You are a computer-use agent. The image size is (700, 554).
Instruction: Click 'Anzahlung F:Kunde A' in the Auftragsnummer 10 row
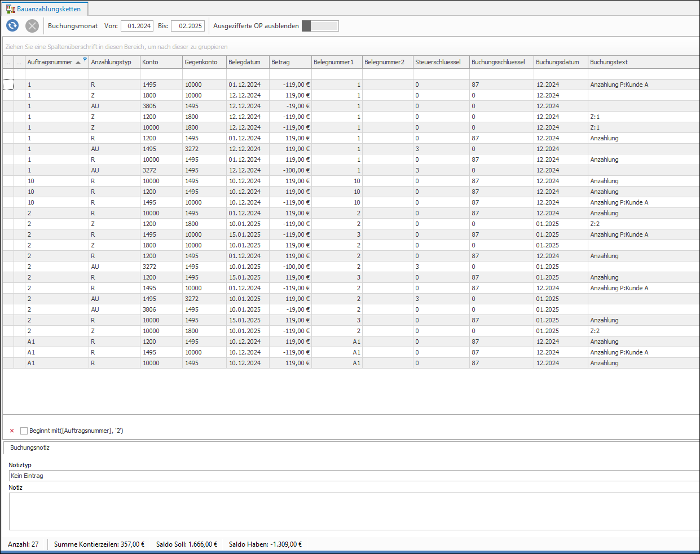pyautogui.click(x=619, y=202)
